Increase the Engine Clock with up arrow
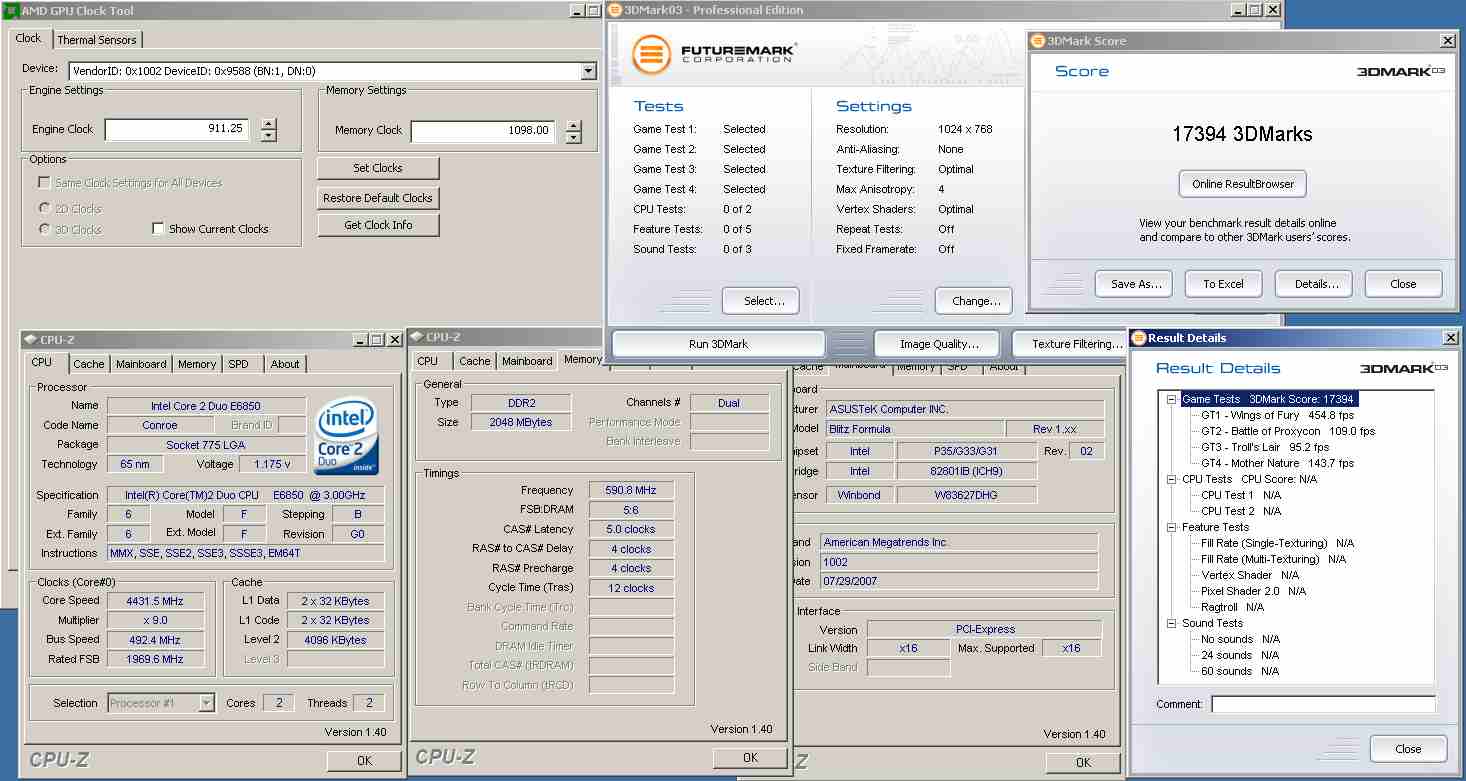The width and height of the screenshot is (1466, 781). (x=268, y=124)
